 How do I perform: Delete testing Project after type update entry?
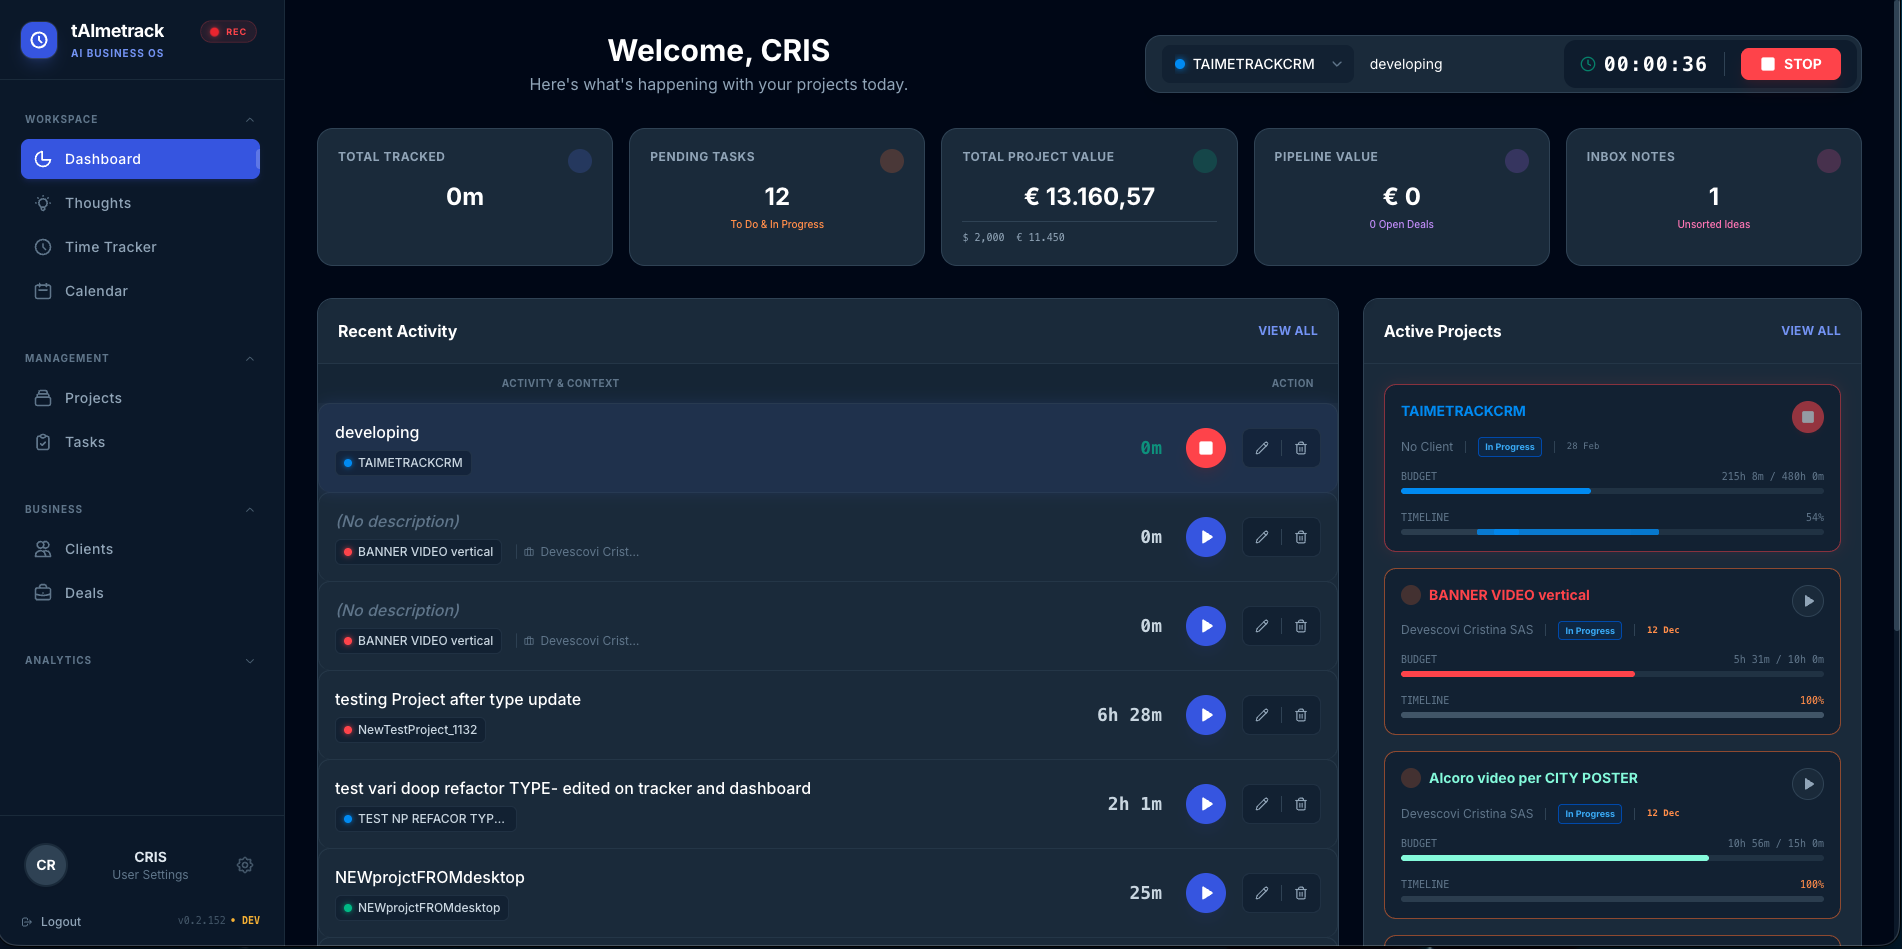coord(1301,715)
